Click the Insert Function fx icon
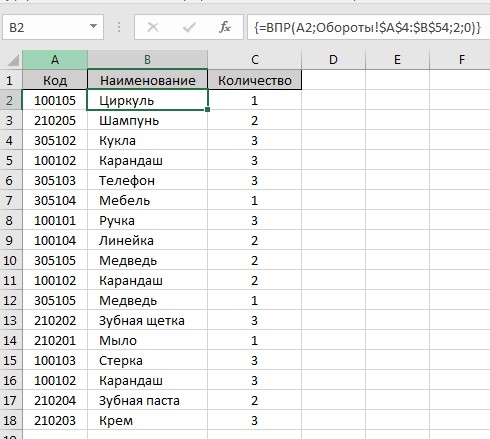This screenshot has width=490, height=439. point(225,27)
